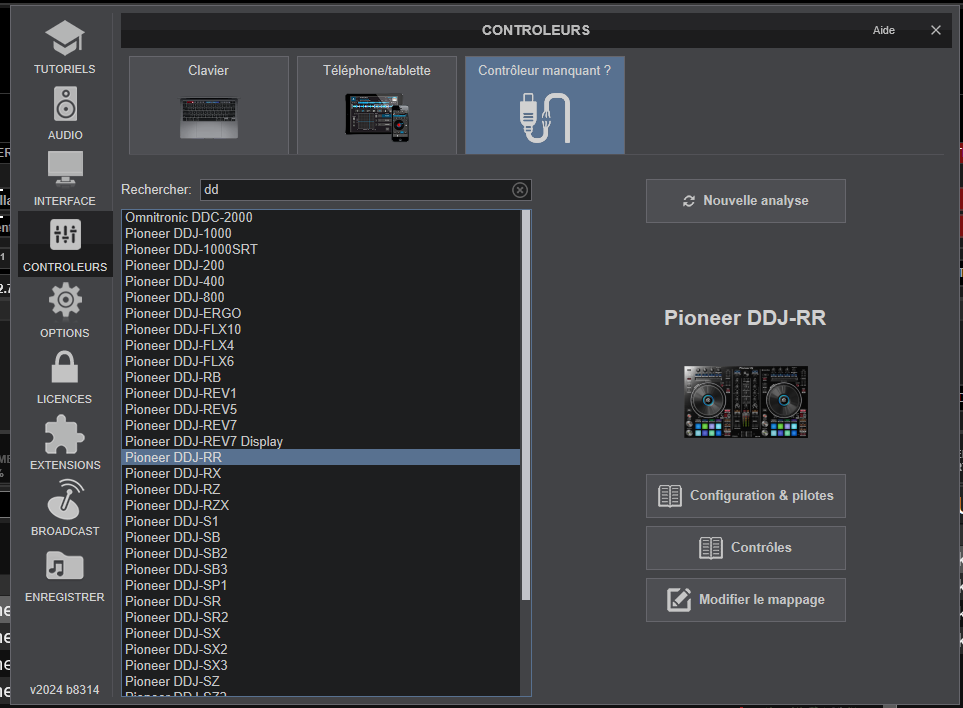Select Pioneer DDJ-FLX6 in the list
The height and width of the screenshot is (708, 963).
(321, 361)
